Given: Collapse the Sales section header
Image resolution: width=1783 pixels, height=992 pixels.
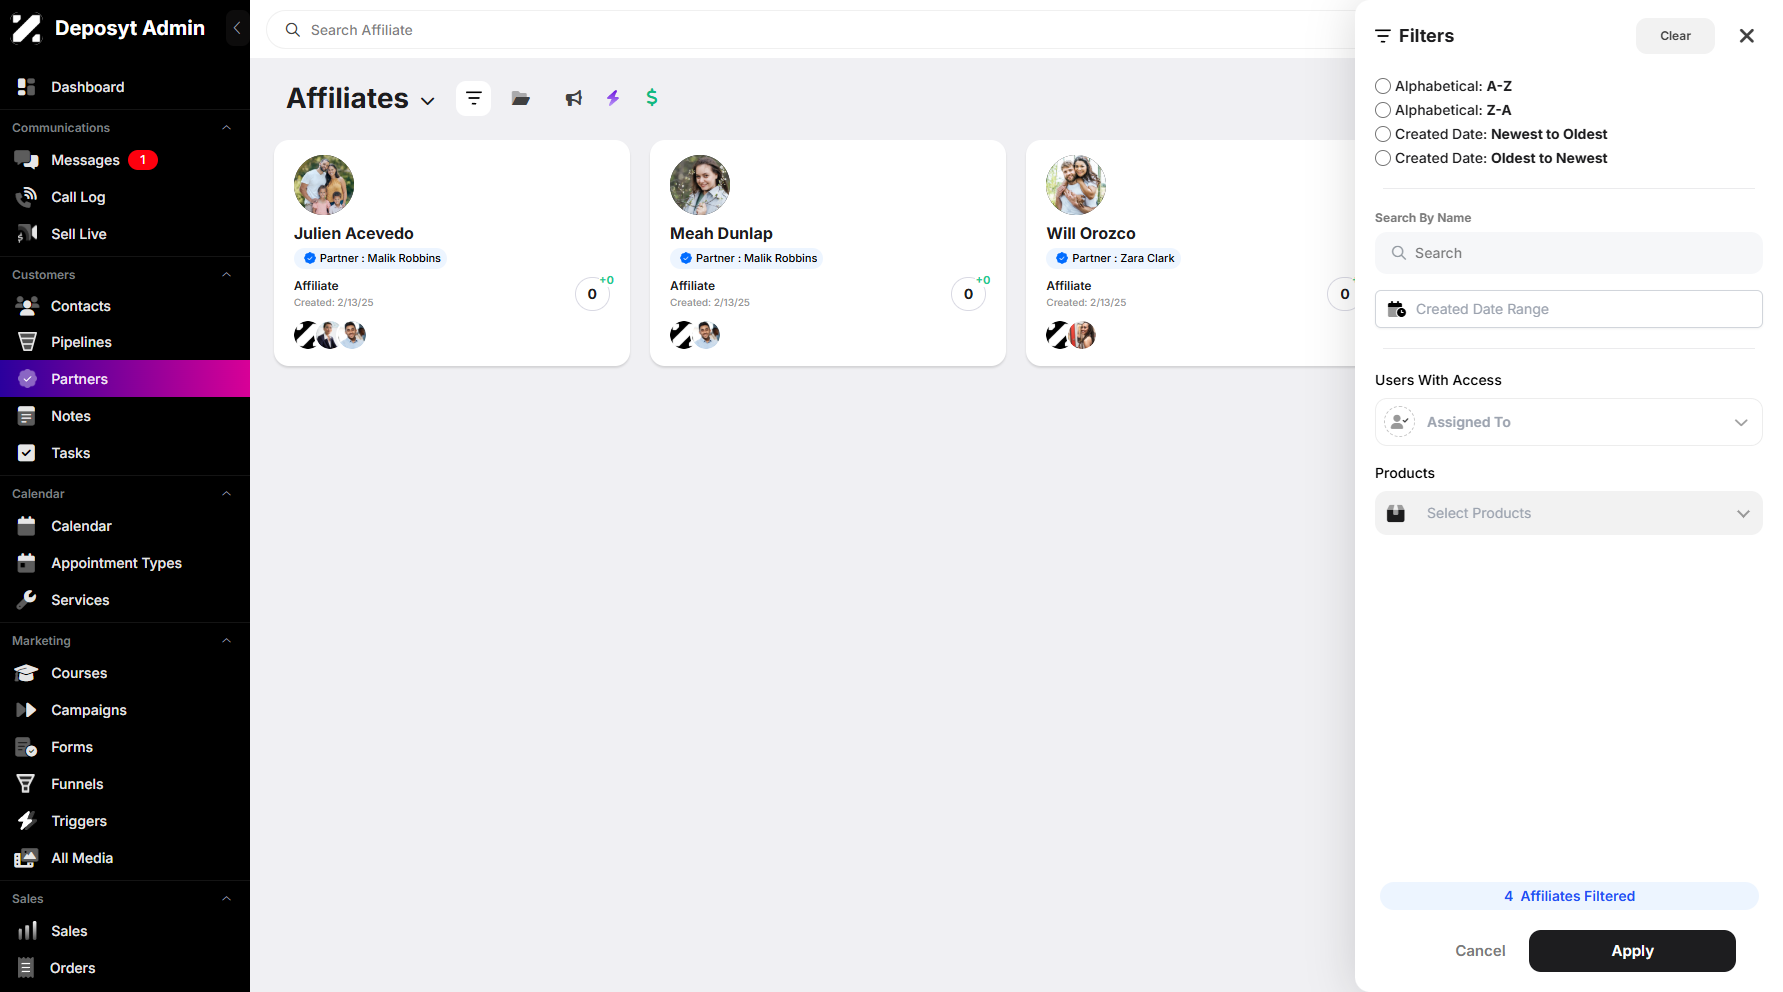Looking at the screenshot, I should coord(226,899).
